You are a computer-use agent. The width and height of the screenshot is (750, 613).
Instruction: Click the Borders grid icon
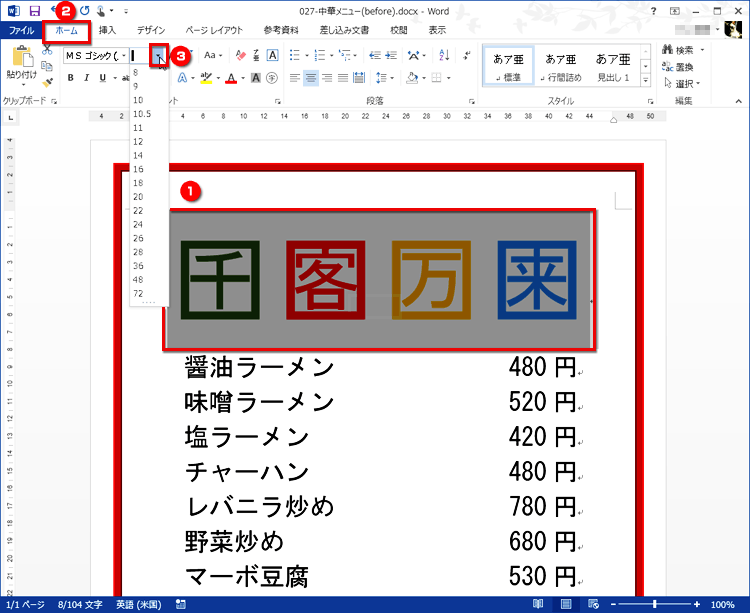436,77
